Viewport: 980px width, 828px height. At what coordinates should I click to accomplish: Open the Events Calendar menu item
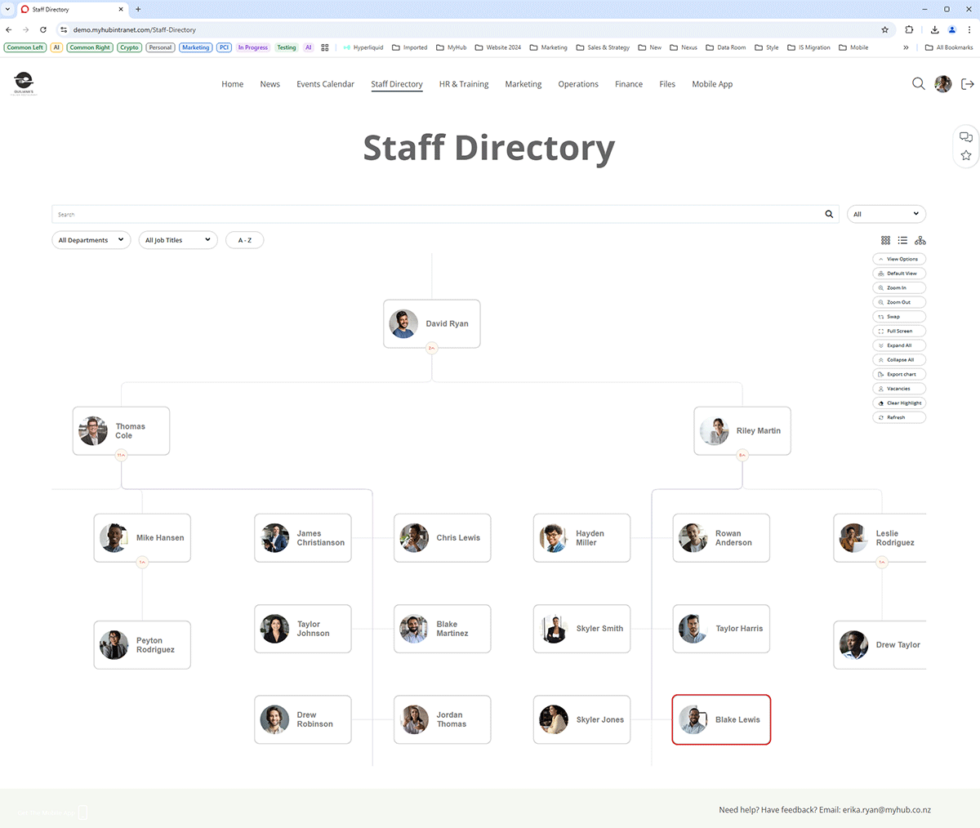325,84
